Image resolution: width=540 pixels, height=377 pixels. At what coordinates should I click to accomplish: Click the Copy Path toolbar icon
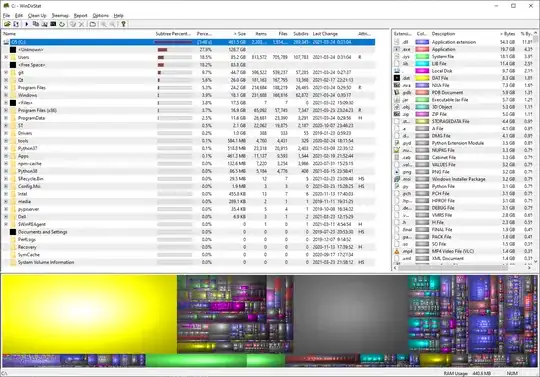point(35,24)
